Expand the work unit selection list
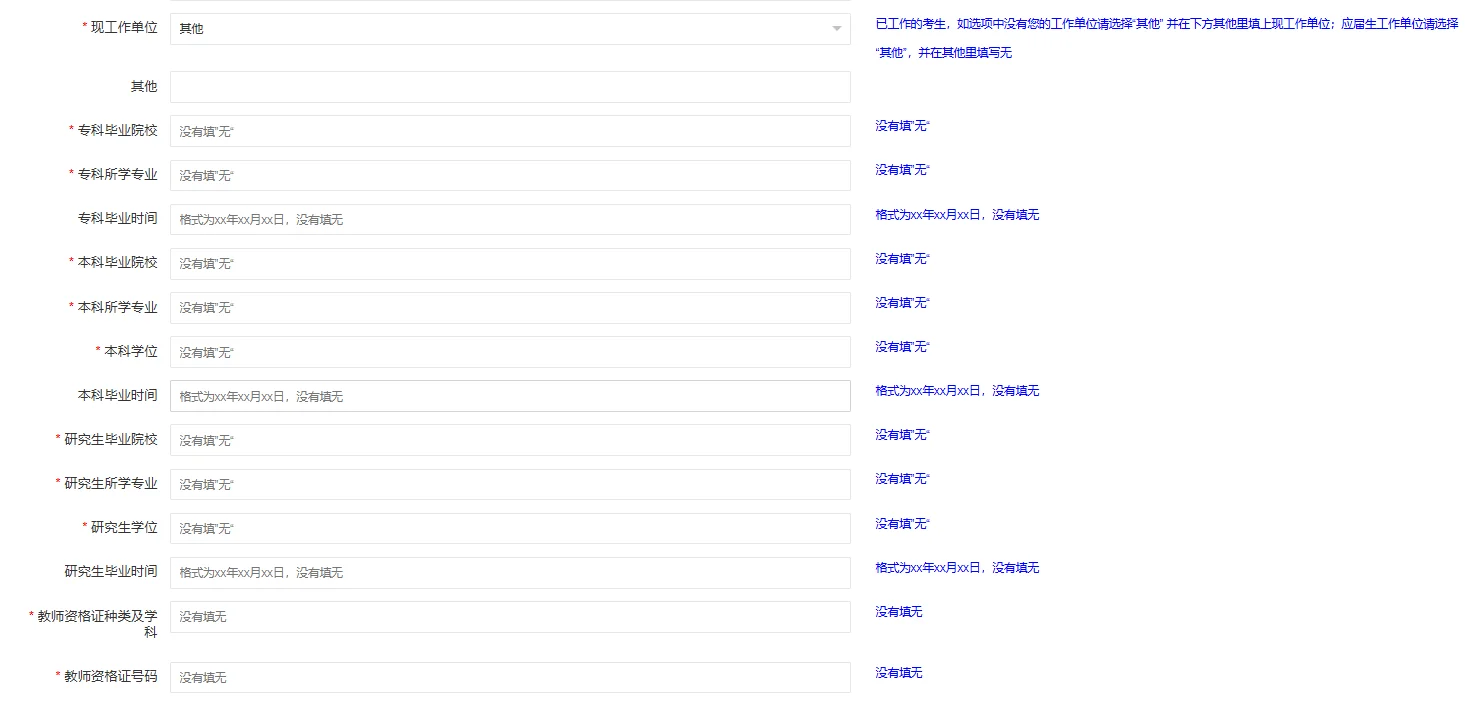The image size is (1474, 701). pos(509,28)
